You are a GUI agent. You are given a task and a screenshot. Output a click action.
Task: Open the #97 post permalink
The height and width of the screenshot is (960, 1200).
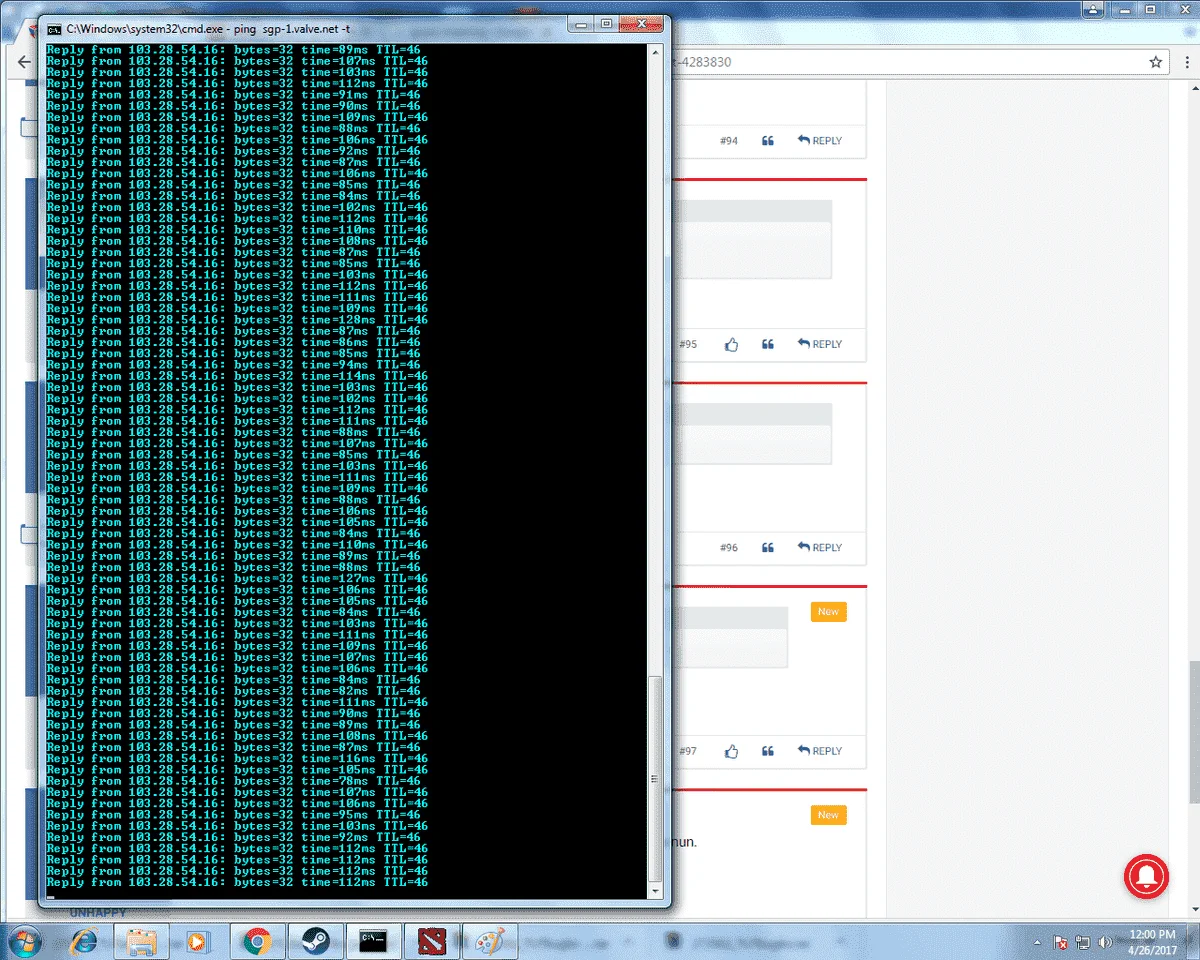[x=688, y=751]
